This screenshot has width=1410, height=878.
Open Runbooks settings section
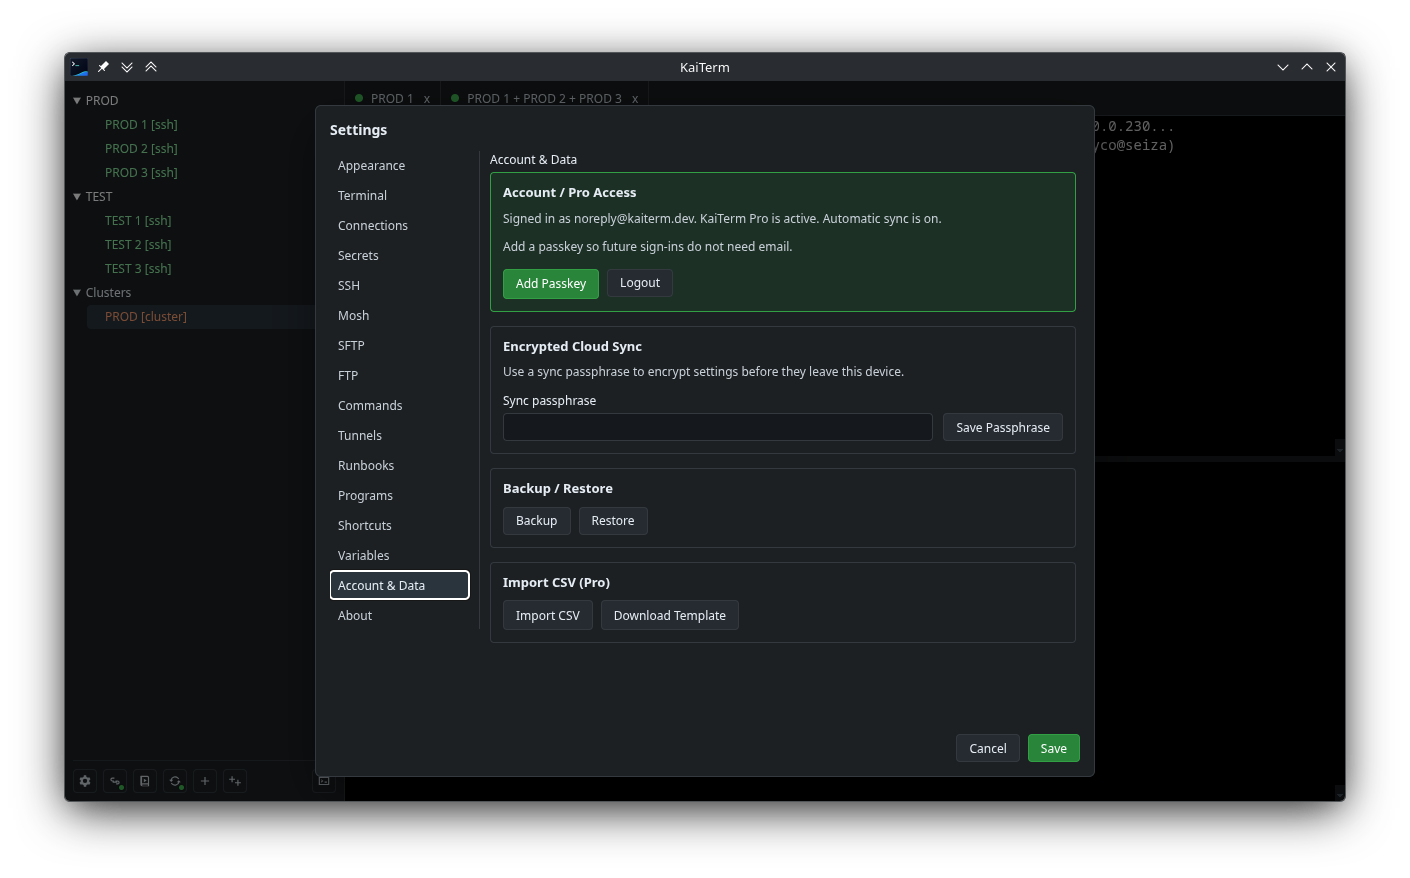[x=399, y=466]
